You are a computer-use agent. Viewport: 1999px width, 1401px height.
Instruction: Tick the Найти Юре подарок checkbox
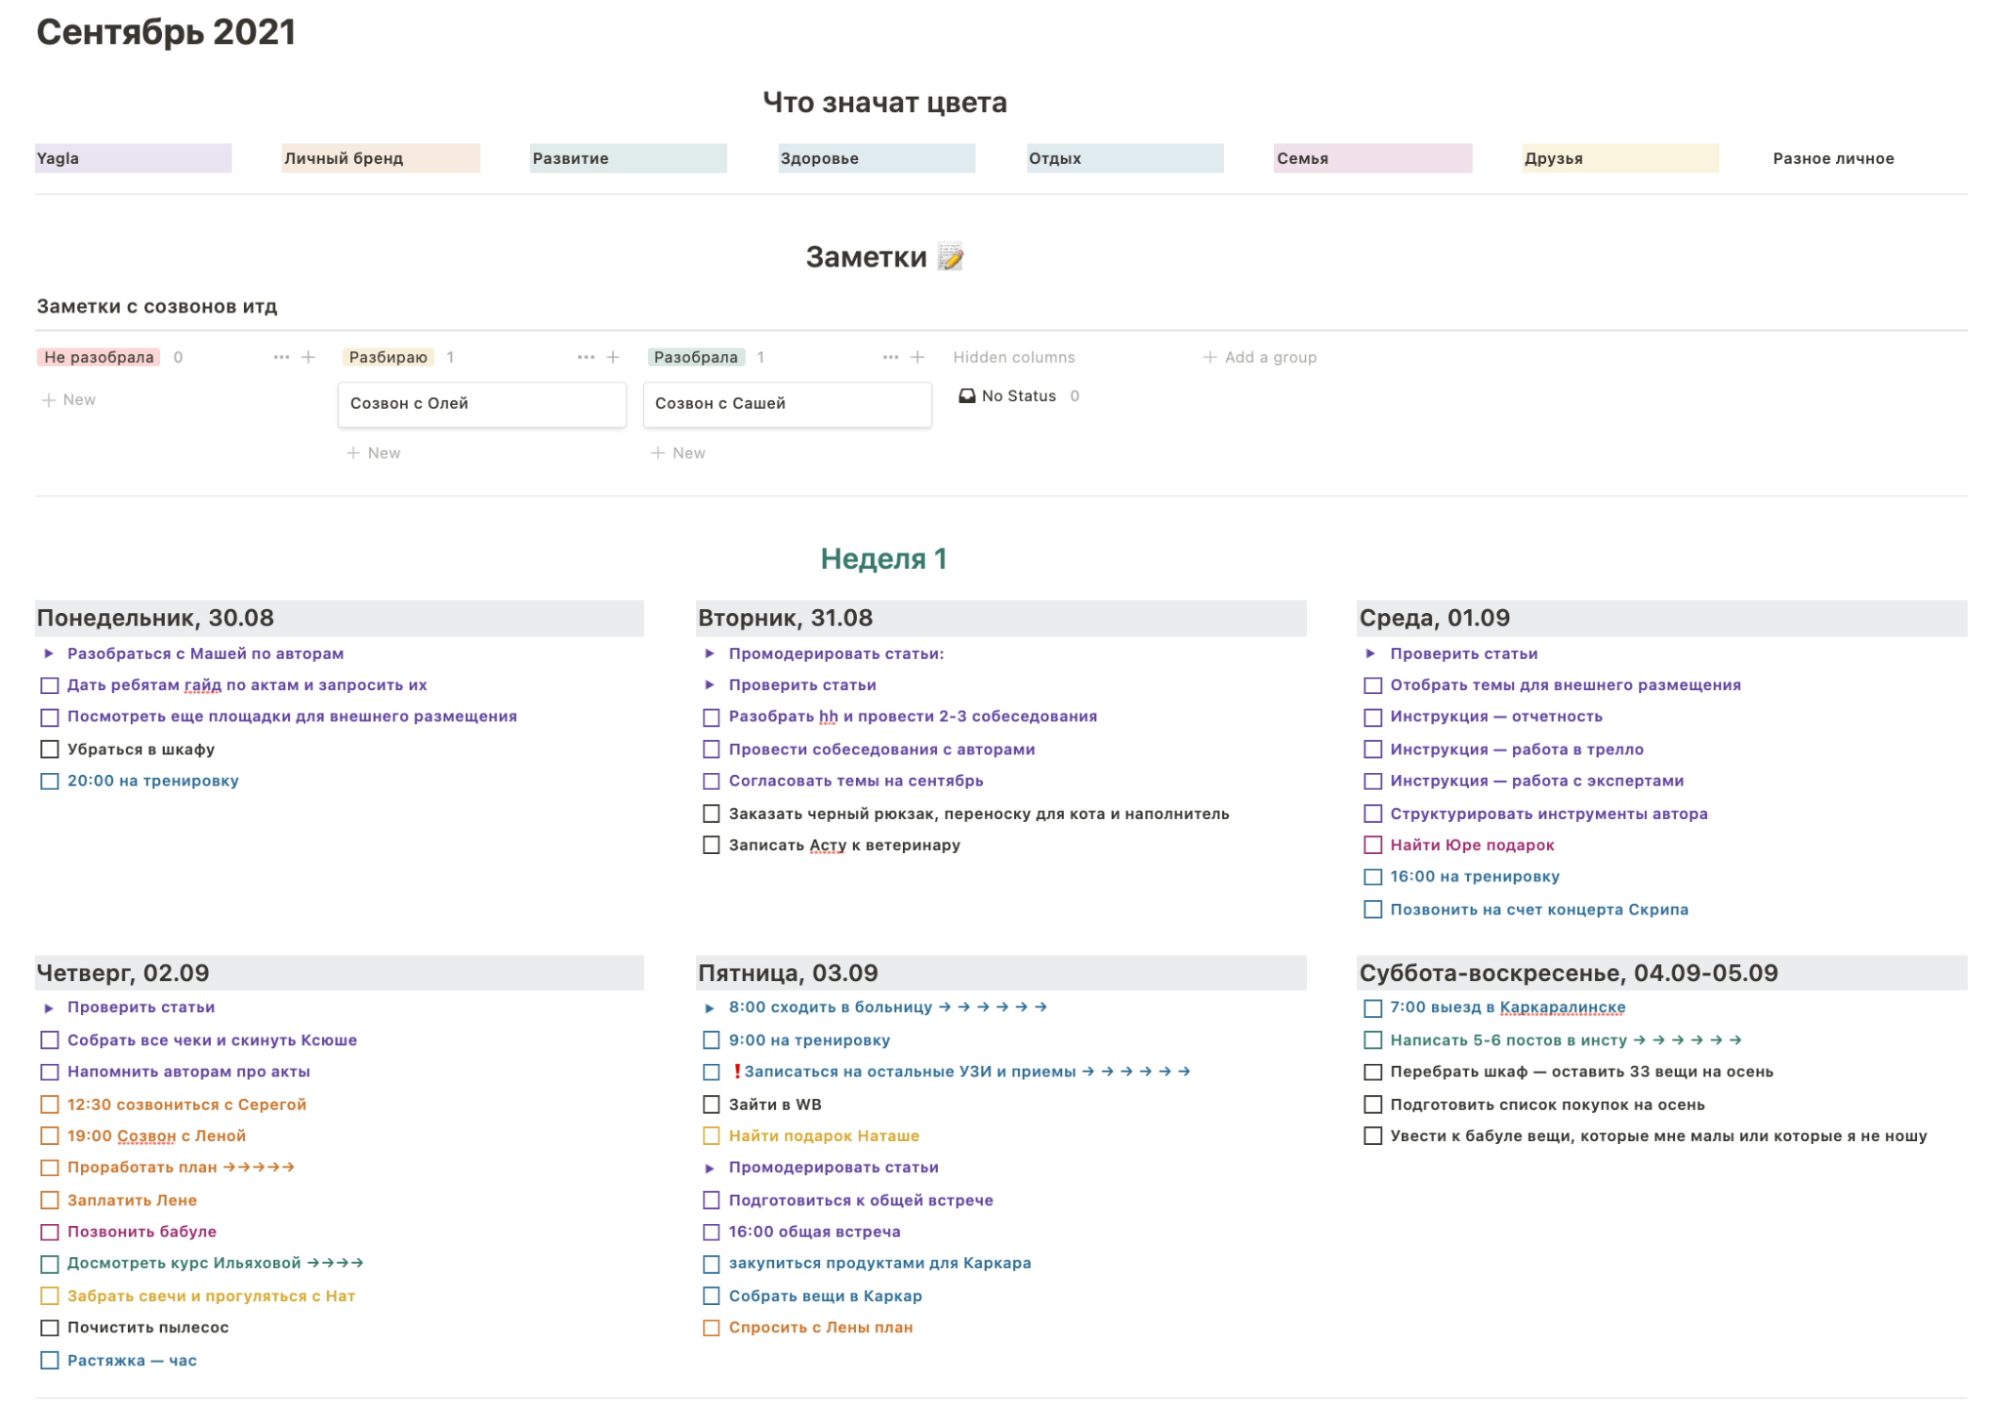[x=1372, y=845]
